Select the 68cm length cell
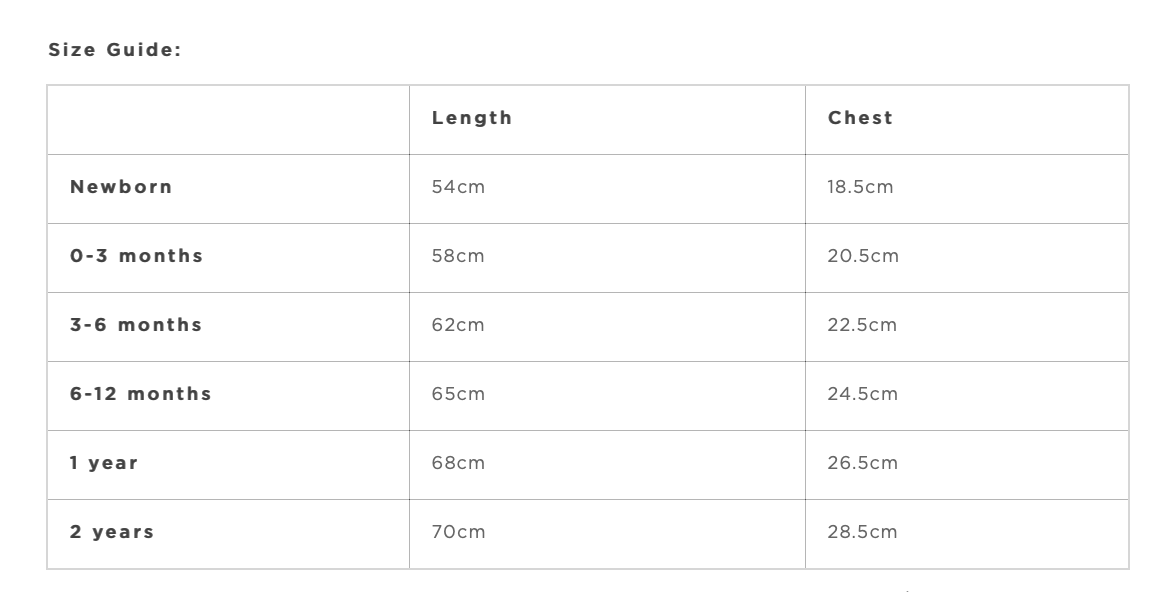 458,463
